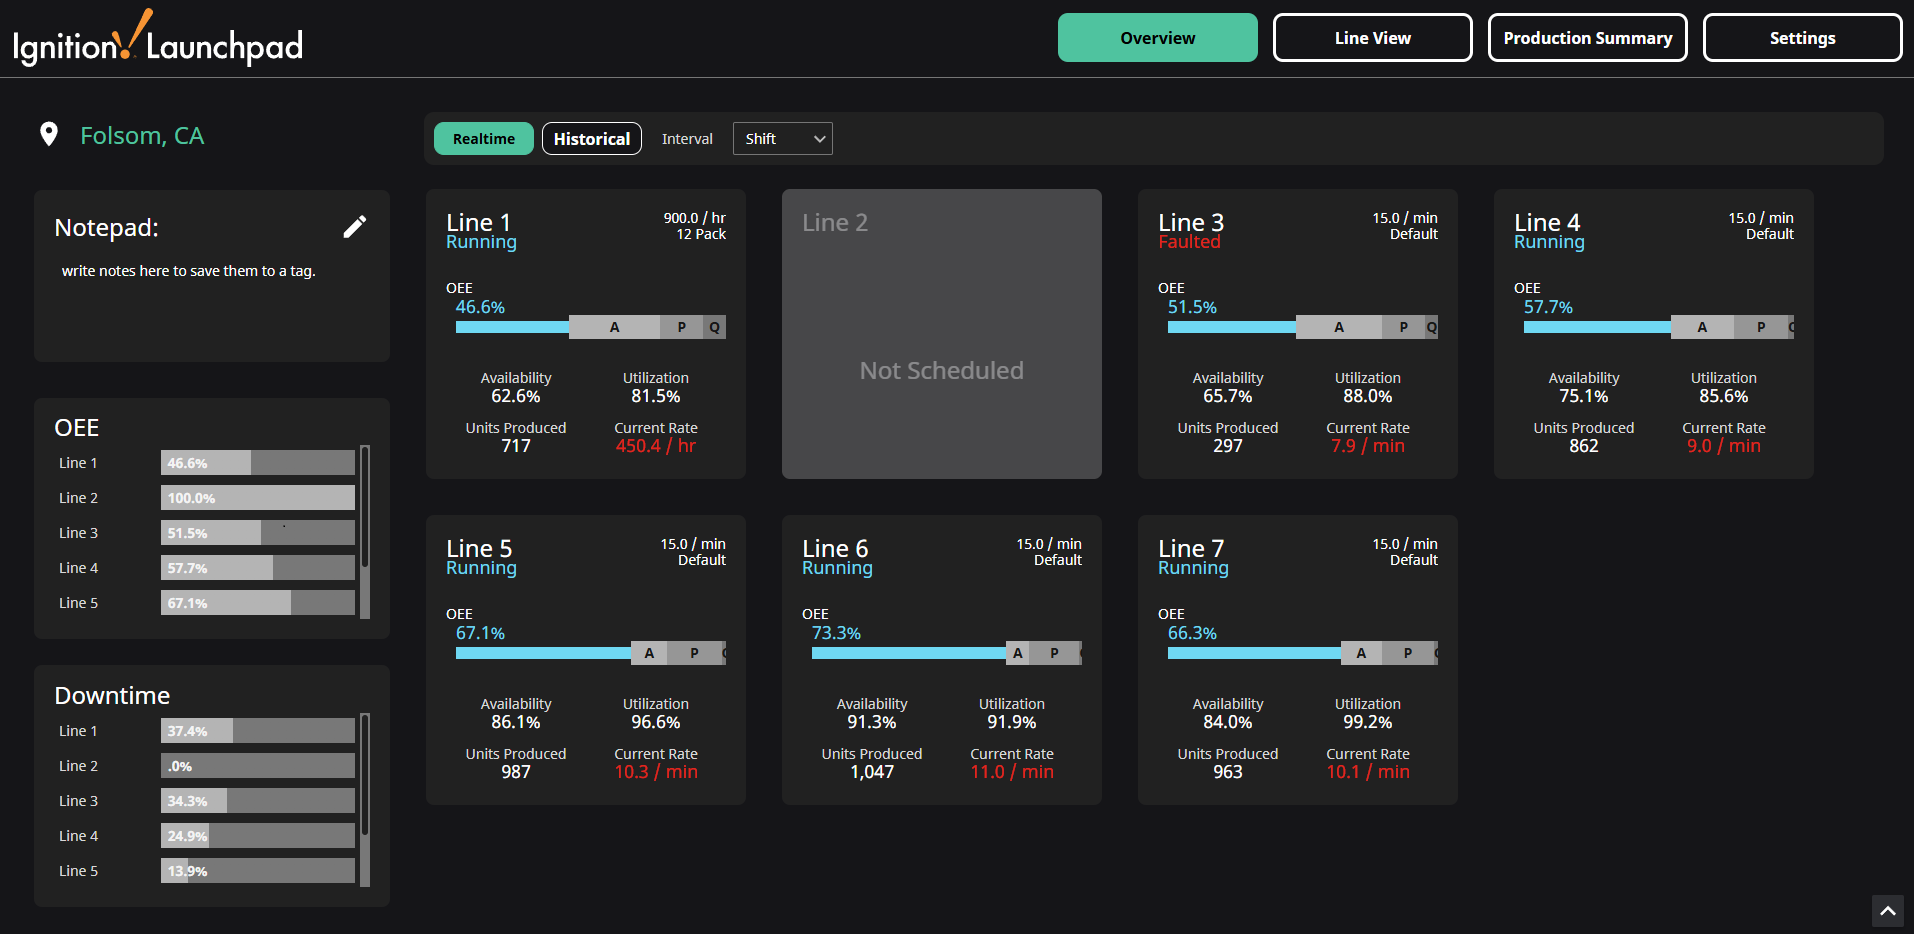Screen dimensions: 1914x934
Task: Open the Settings page
Action: (x=1802, y=37)
